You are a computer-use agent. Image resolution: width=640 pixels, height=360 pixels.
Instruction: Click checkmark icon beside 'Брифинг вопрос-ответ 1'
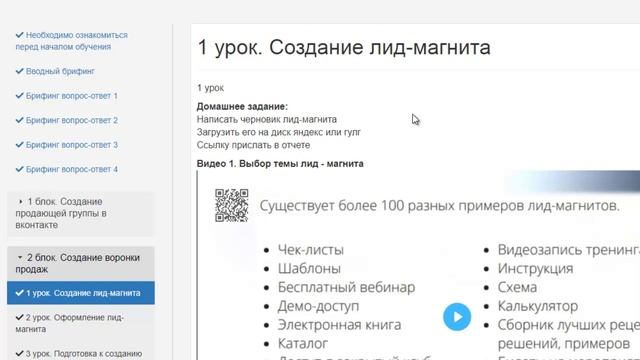pos(20,96)
